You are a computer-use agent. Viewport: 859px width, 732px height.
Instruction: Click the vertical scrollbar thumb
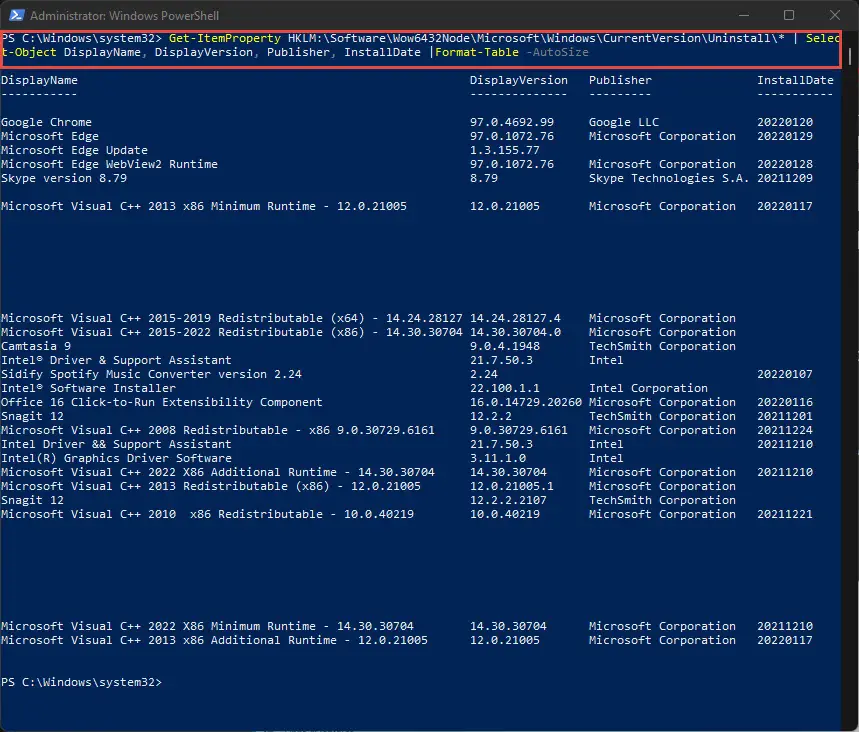[850, 56]
